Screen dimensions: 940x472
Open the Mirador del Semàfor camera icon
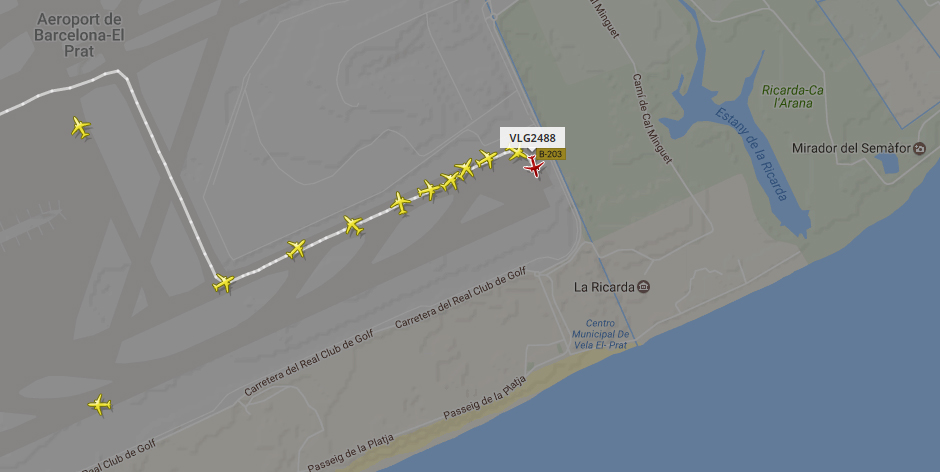click(919, 148)
